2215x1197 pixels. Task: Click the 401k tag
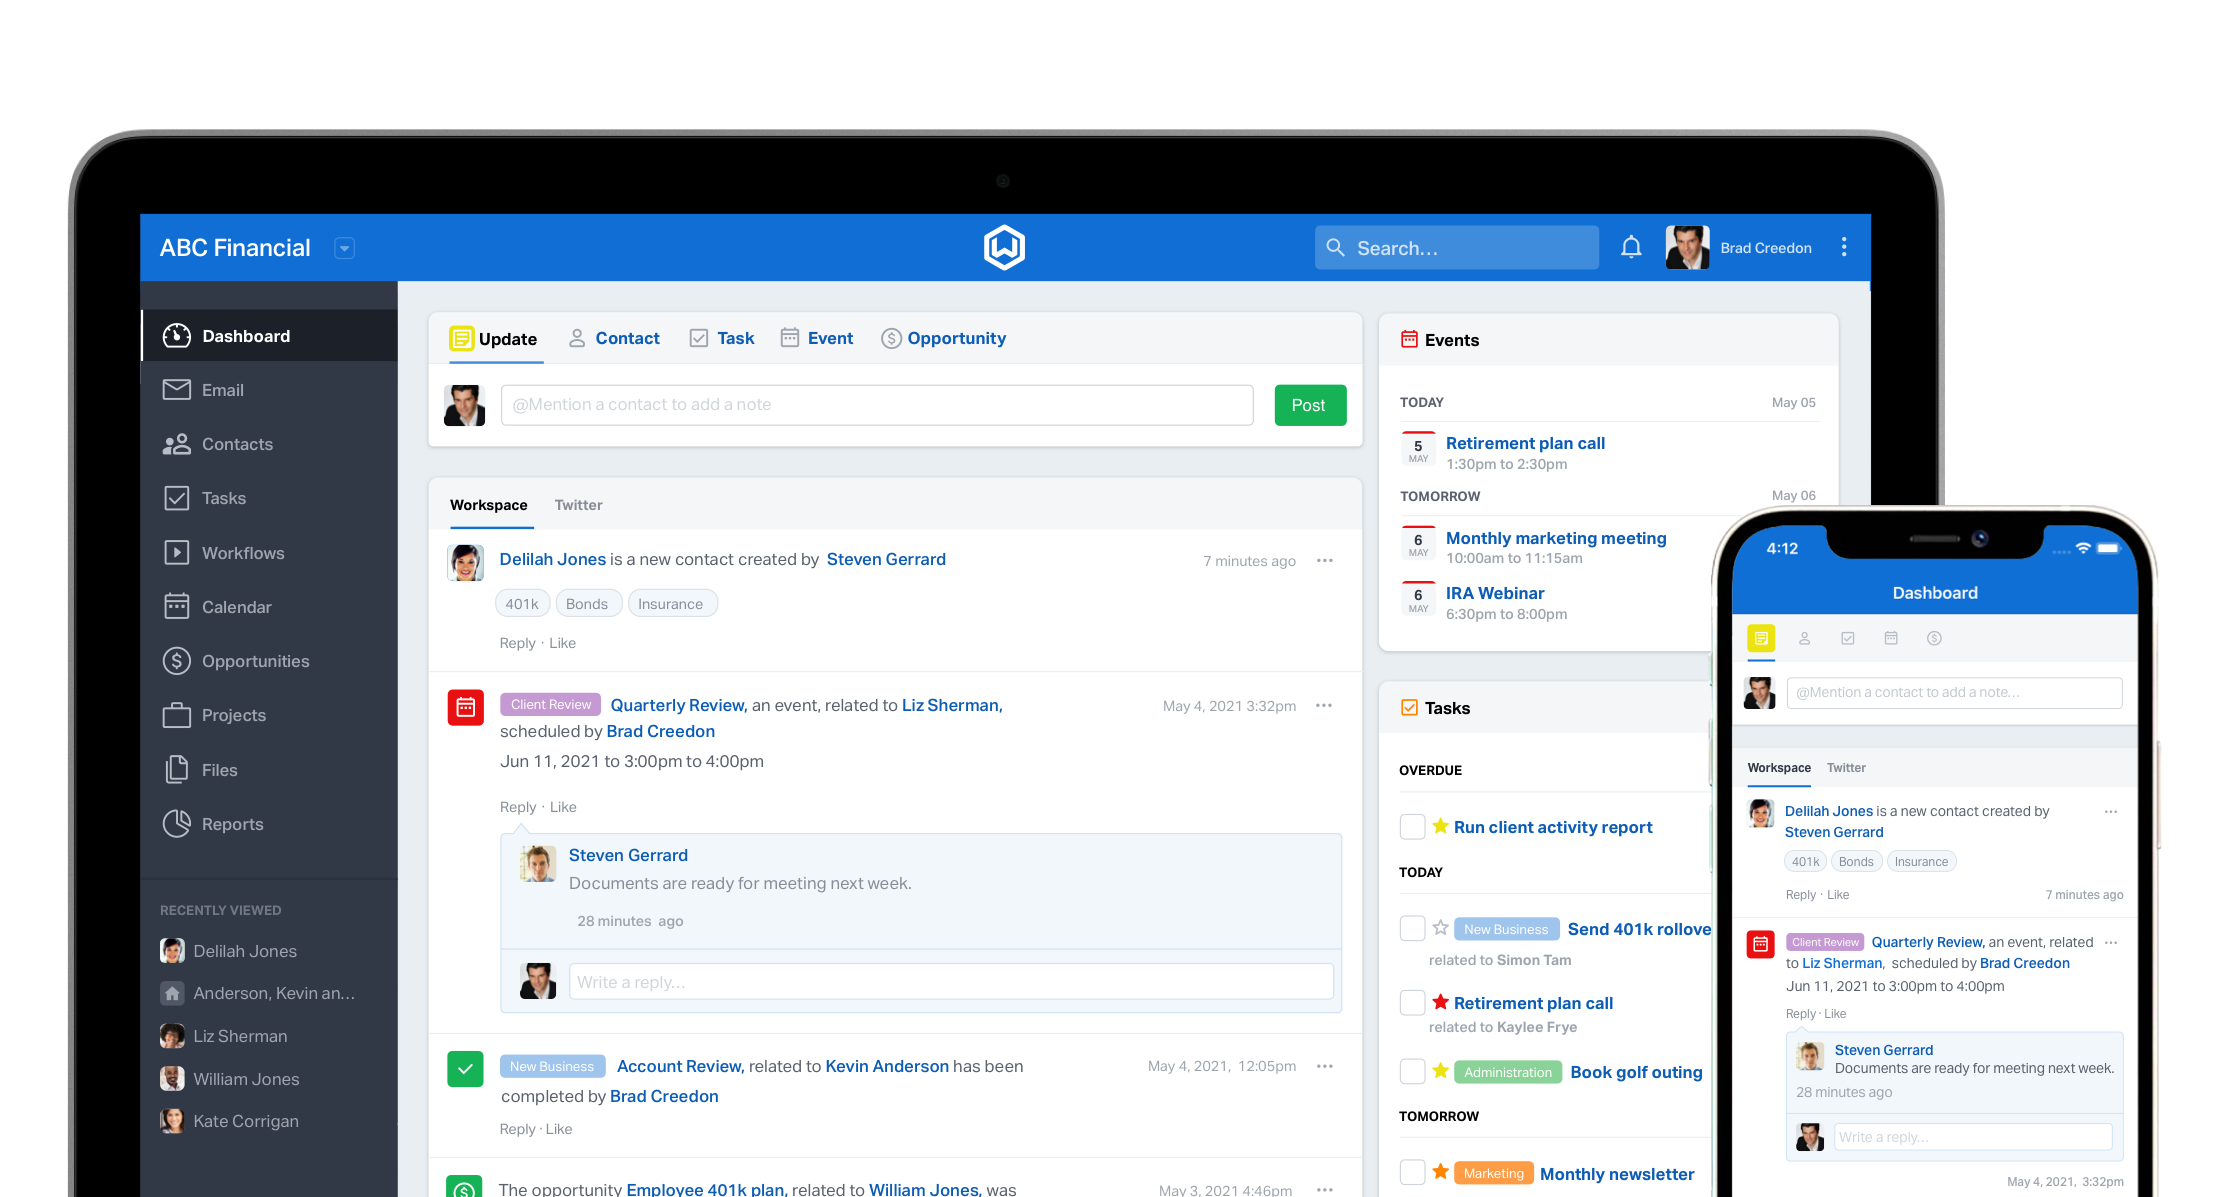[522, 604]
